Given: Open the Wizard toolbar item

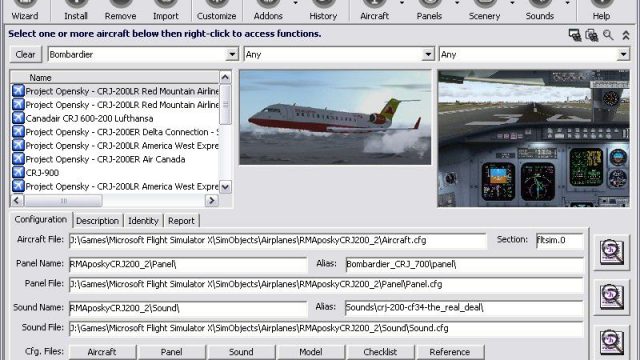Looking at the screenshot, I should pos(25,11).
